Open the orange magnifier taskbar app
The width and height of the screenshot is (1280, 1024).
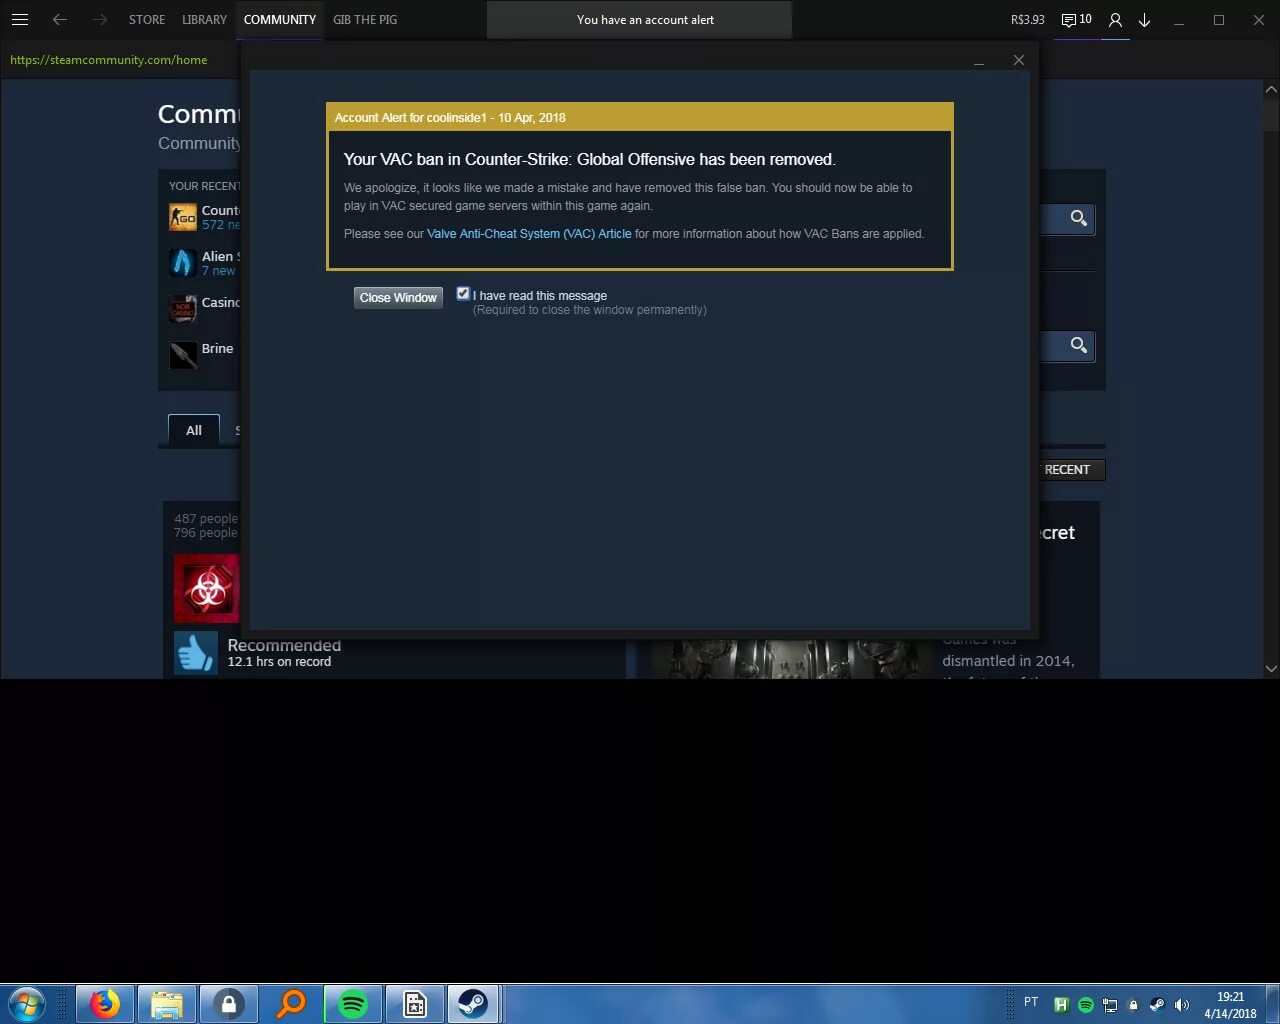coord(291,1003)
